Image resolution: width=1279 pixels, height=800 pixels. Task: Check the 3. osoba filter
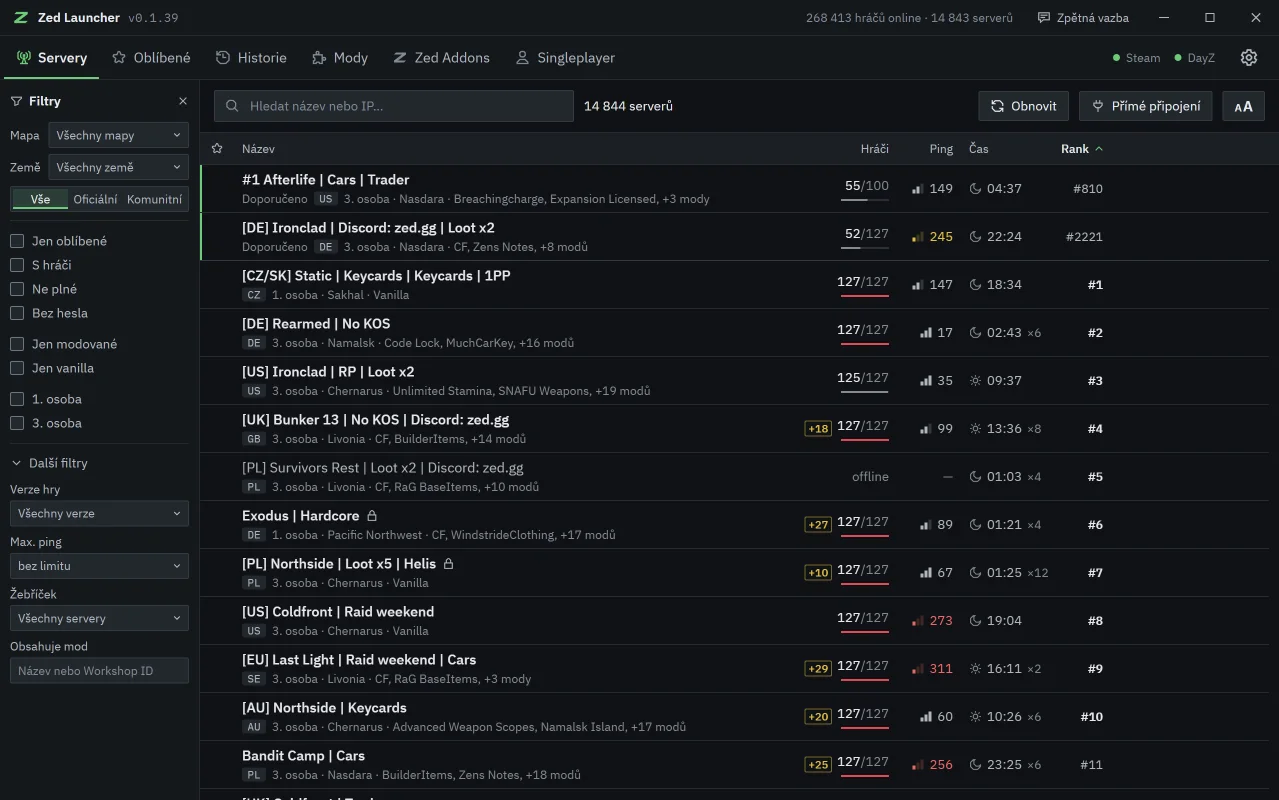tap(17, 423)
